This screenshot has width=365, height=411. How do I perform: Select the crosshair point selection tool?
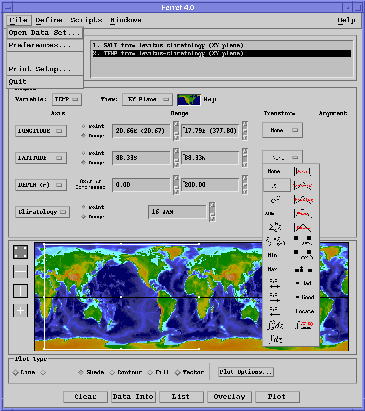20,311
